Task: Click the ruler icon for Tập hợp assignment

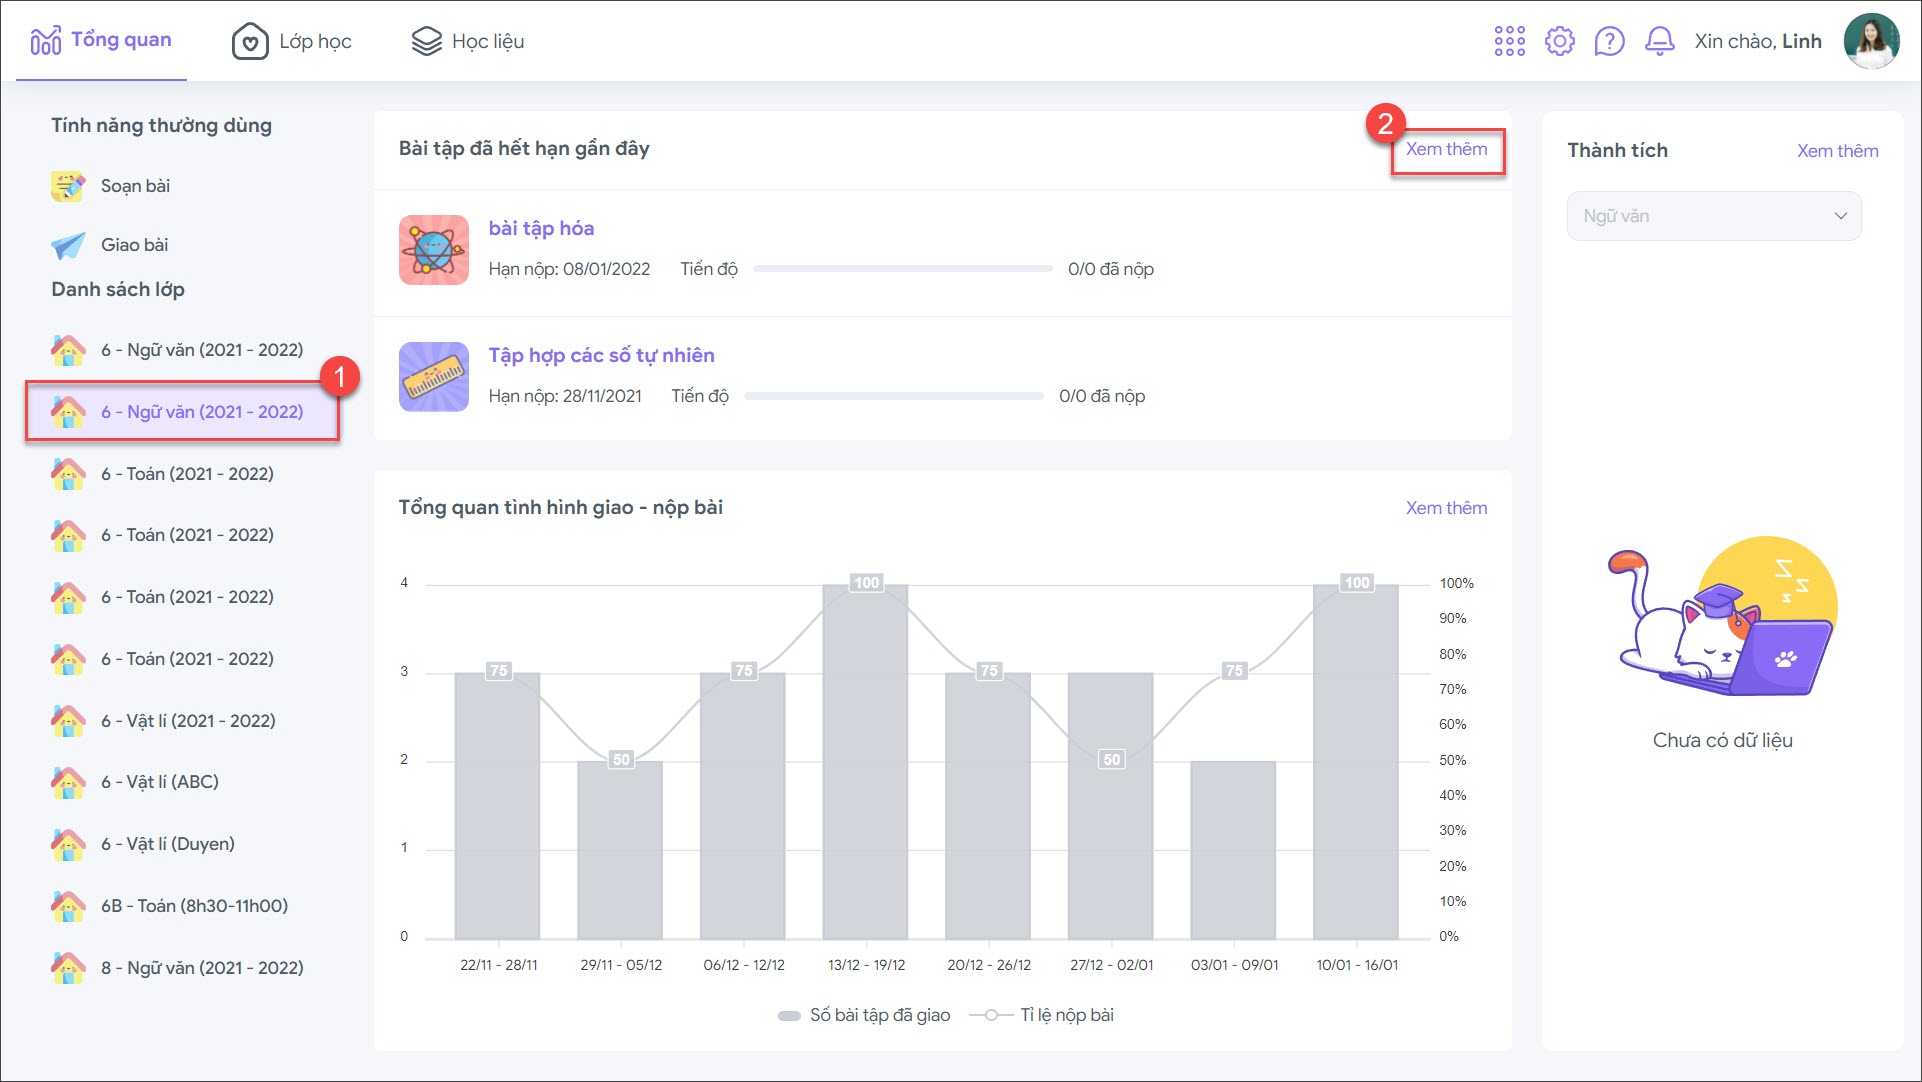Action: pyautogui.click(x=433, y=377)
